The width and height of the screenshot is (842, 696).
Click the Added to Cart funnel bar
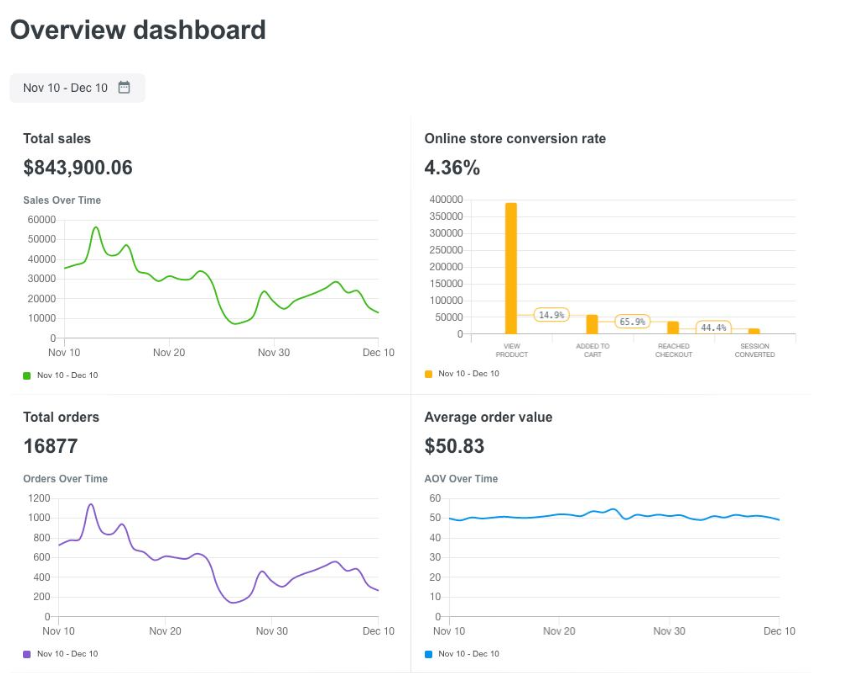tap(592, 324)
